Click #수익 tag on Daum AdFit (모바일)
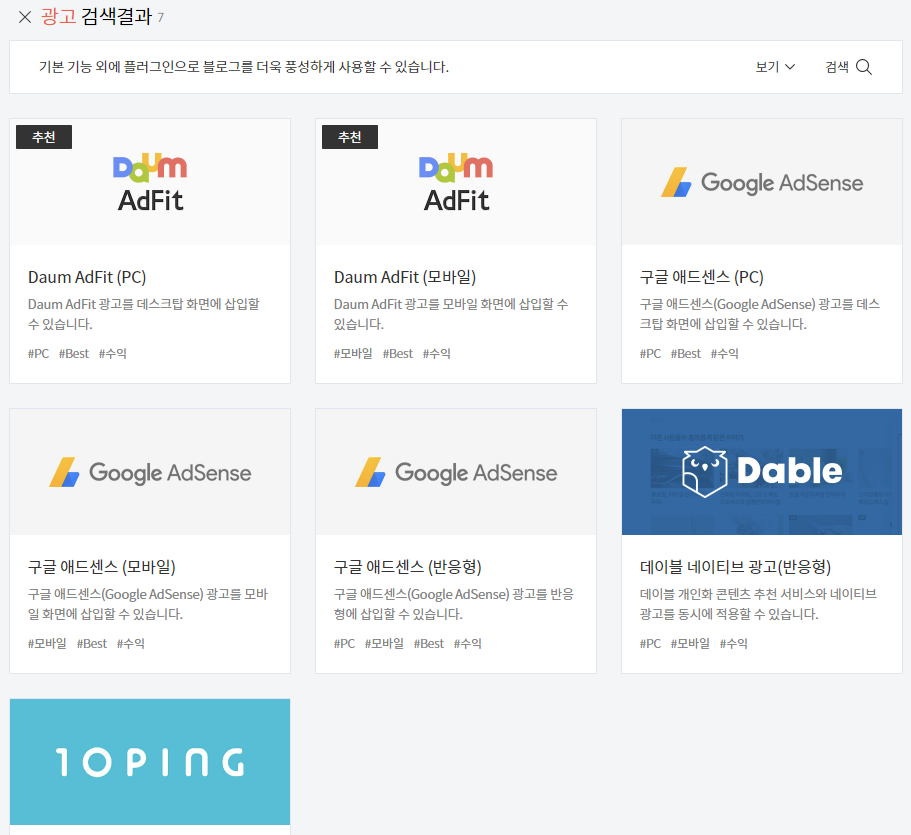The height and width of the screenshot is (835, 911). 437,353
